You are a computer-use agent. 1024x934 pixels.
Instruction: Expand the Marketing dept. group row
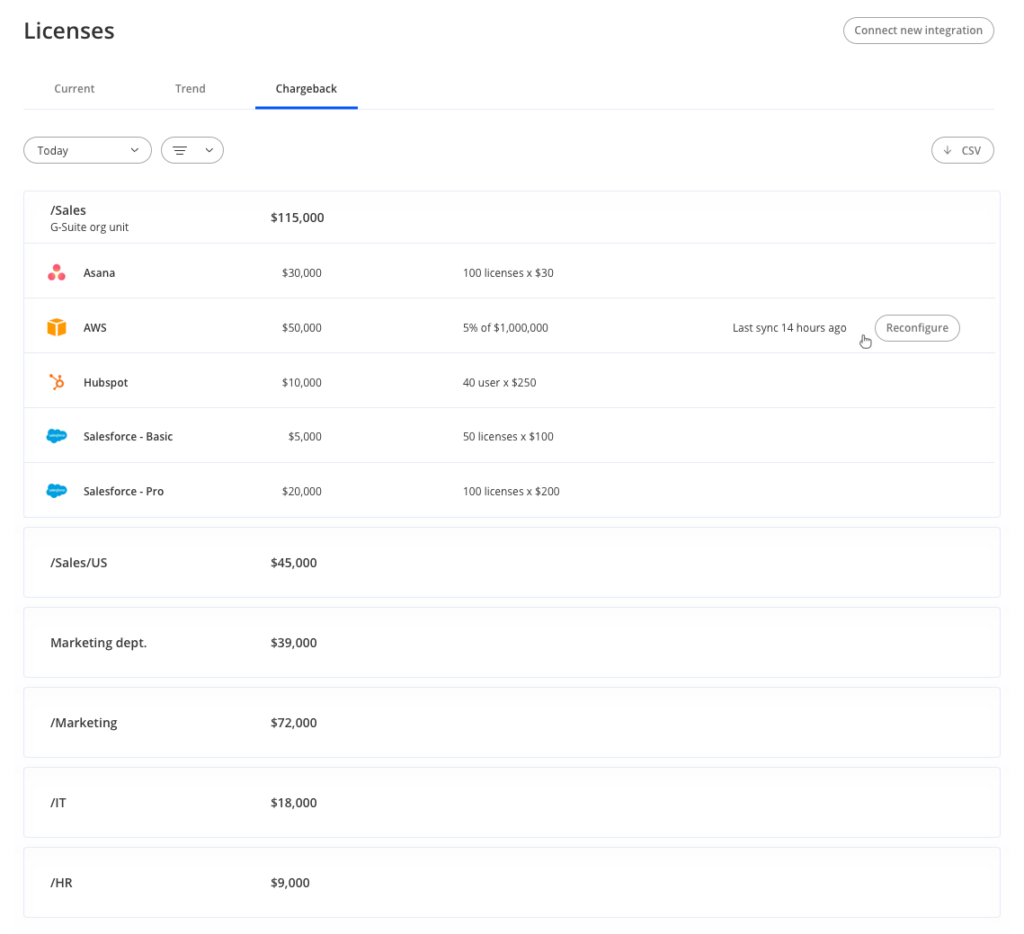tap(511, 643)
